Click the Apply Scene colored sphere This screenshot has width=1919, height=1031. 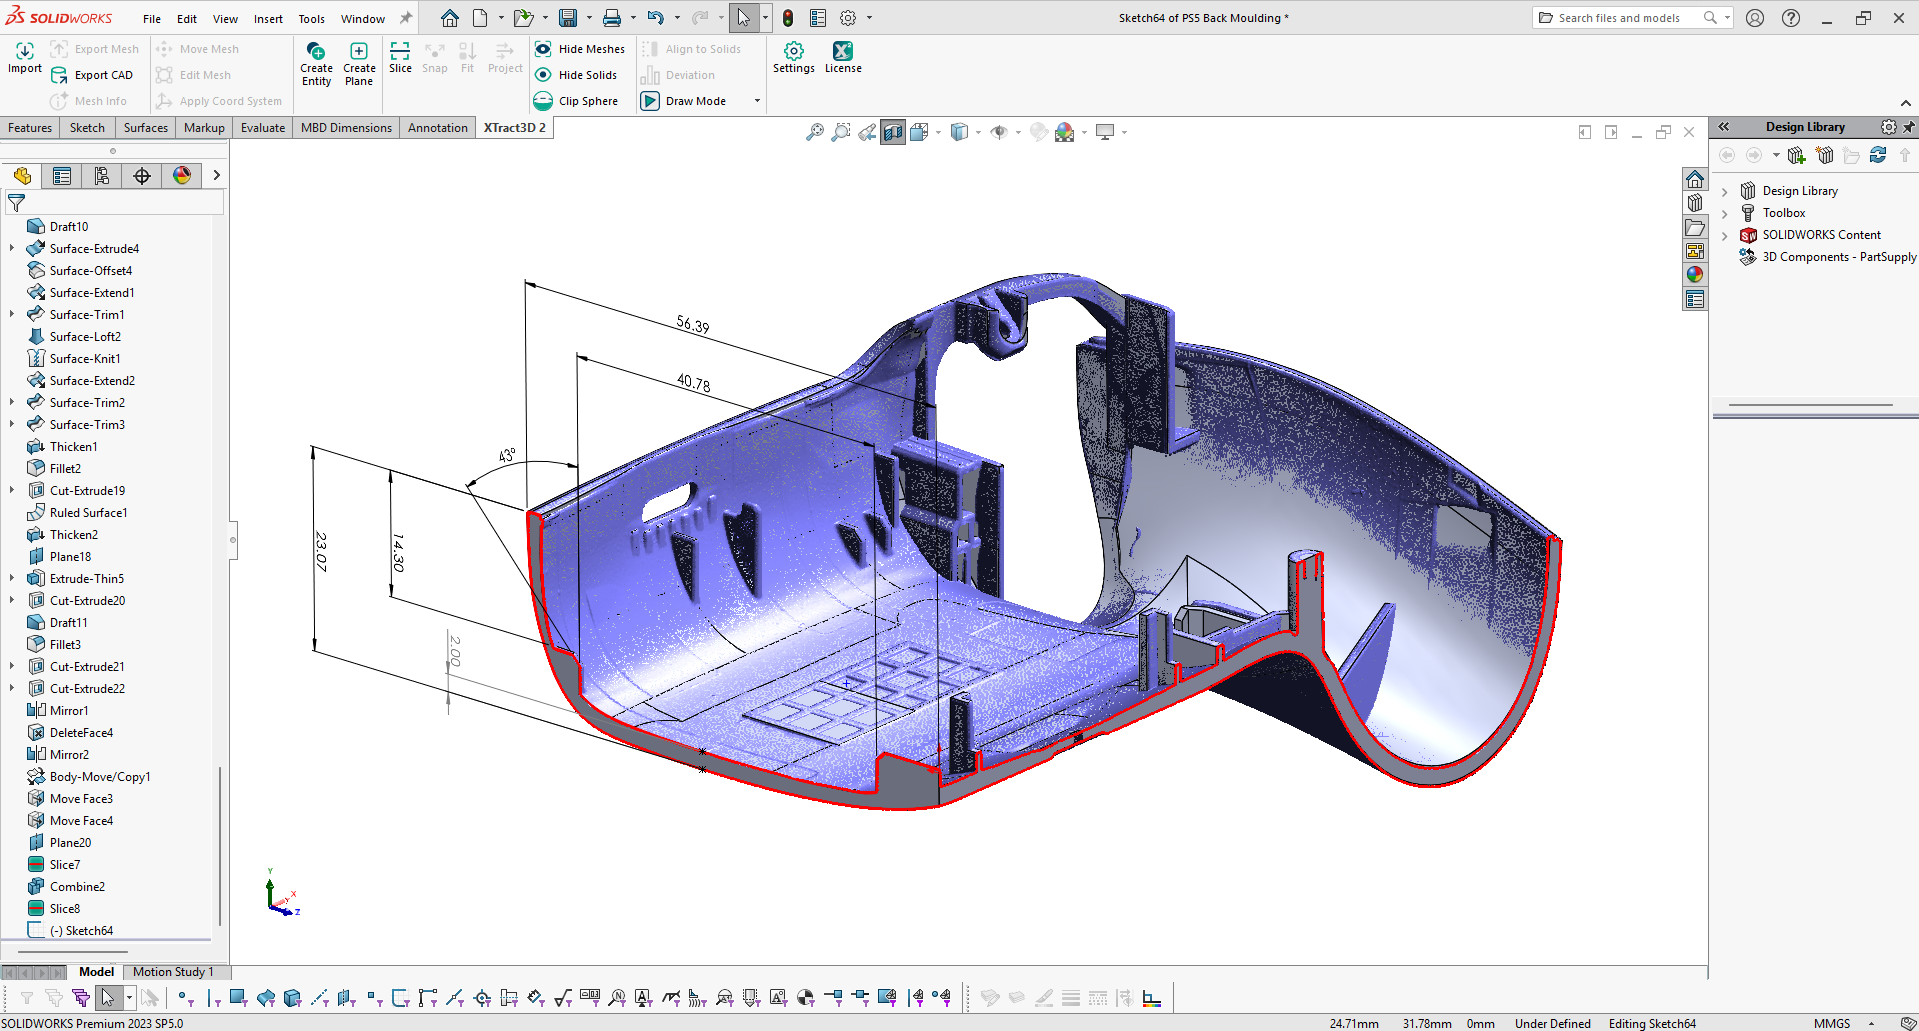1063,131
